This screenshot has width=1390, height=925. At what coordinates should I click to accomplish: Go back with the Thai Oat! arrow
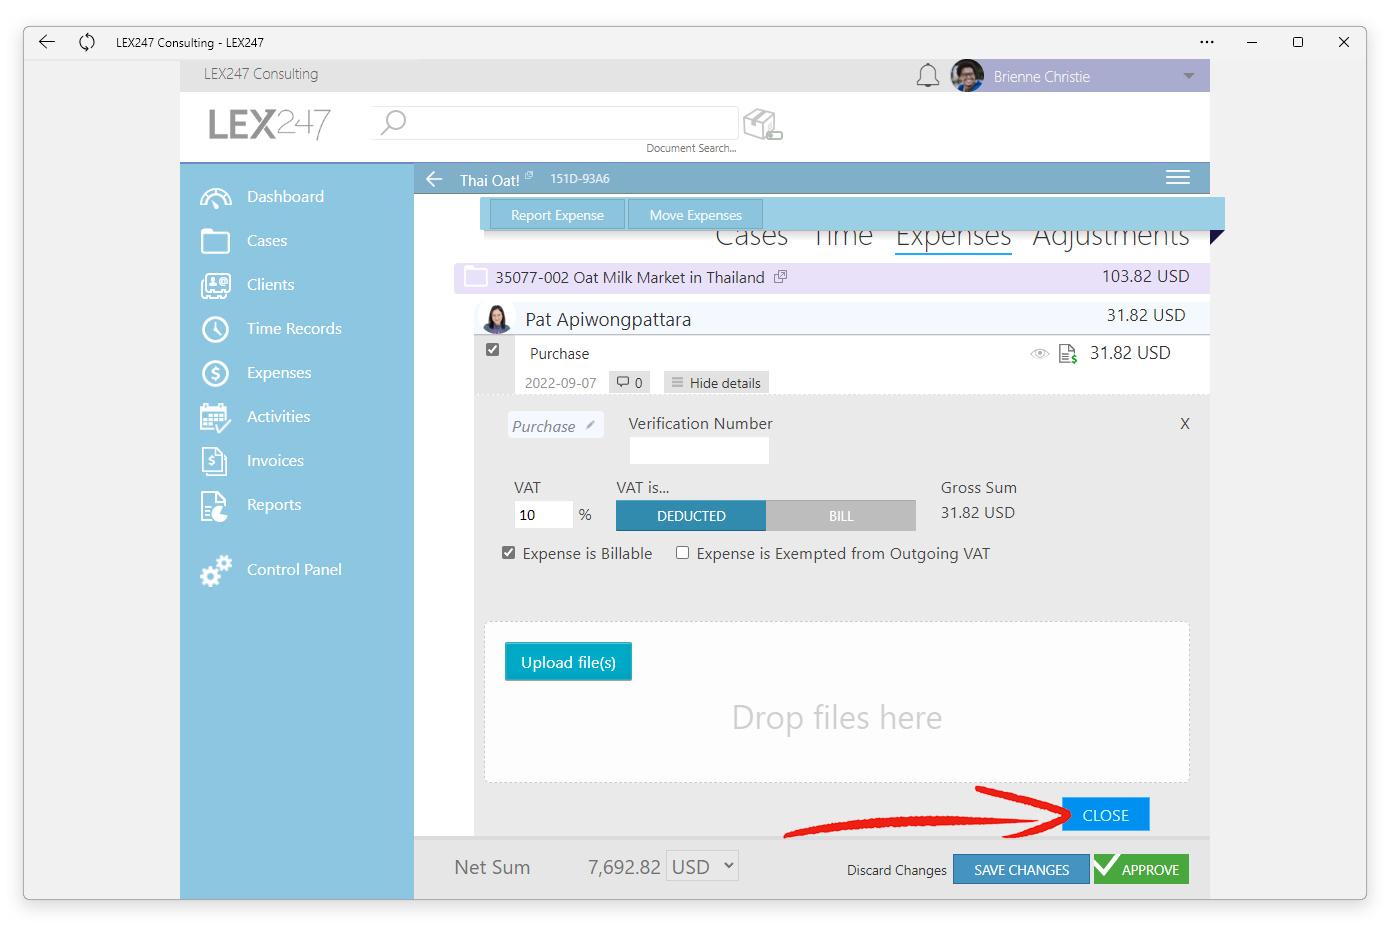(434, 179)
